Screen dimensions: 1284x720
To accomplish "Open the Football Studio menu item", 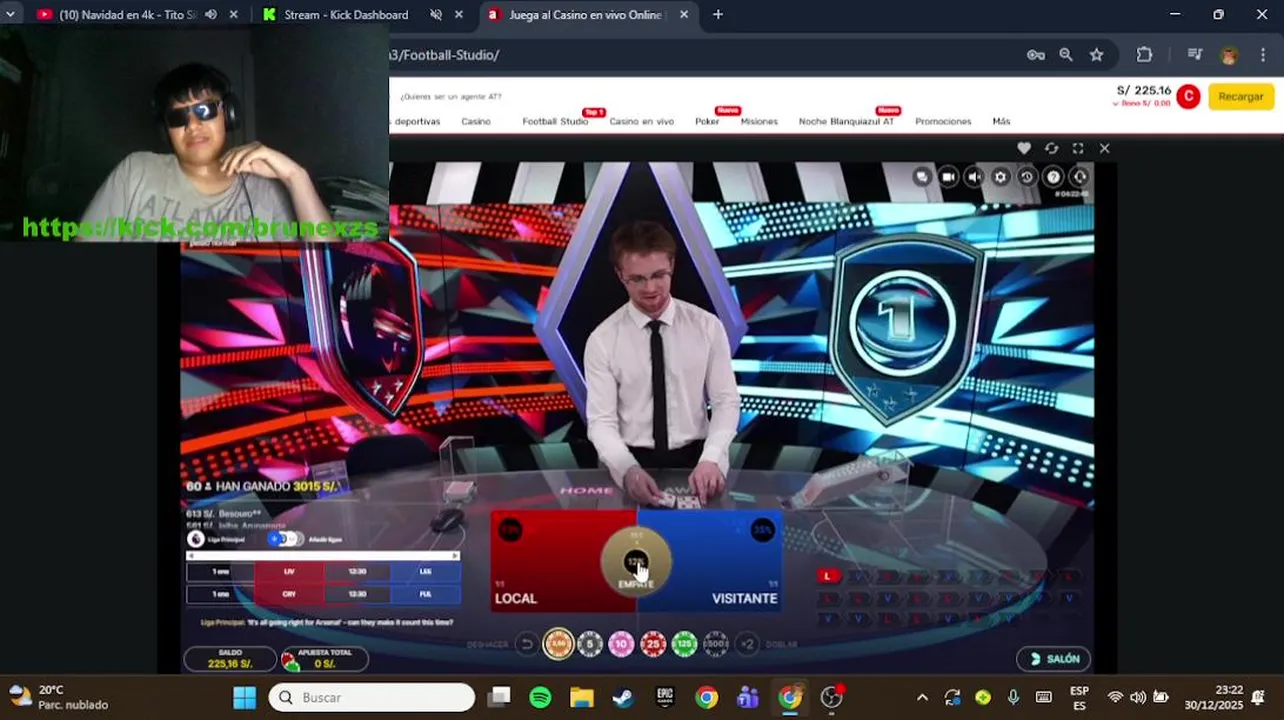I will coord(555,121).
